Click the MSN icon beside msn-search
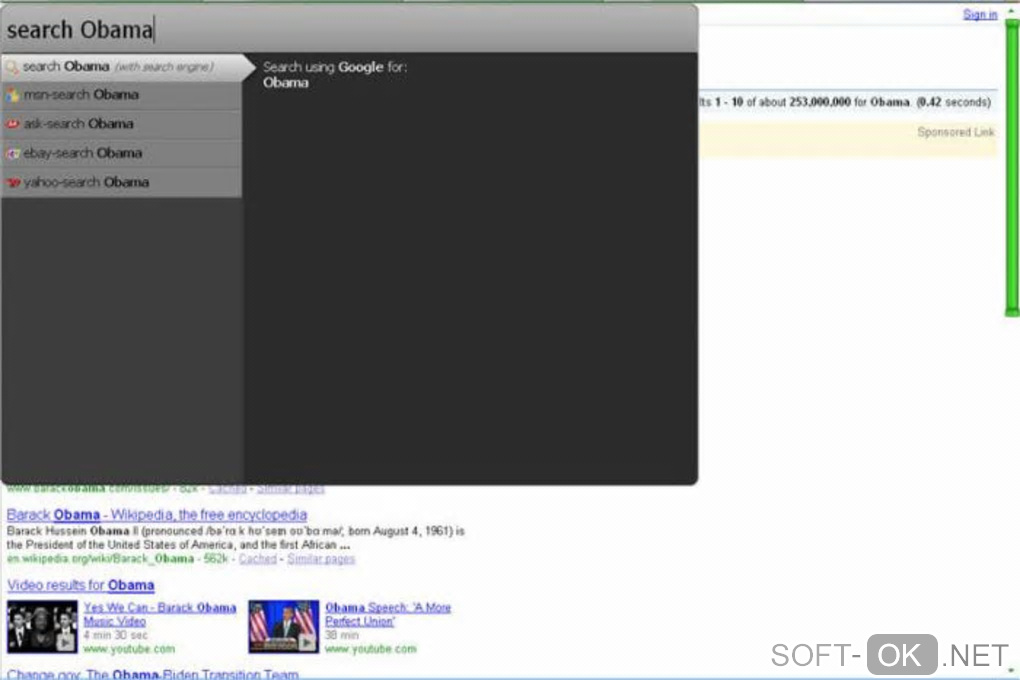 [12, 95]
